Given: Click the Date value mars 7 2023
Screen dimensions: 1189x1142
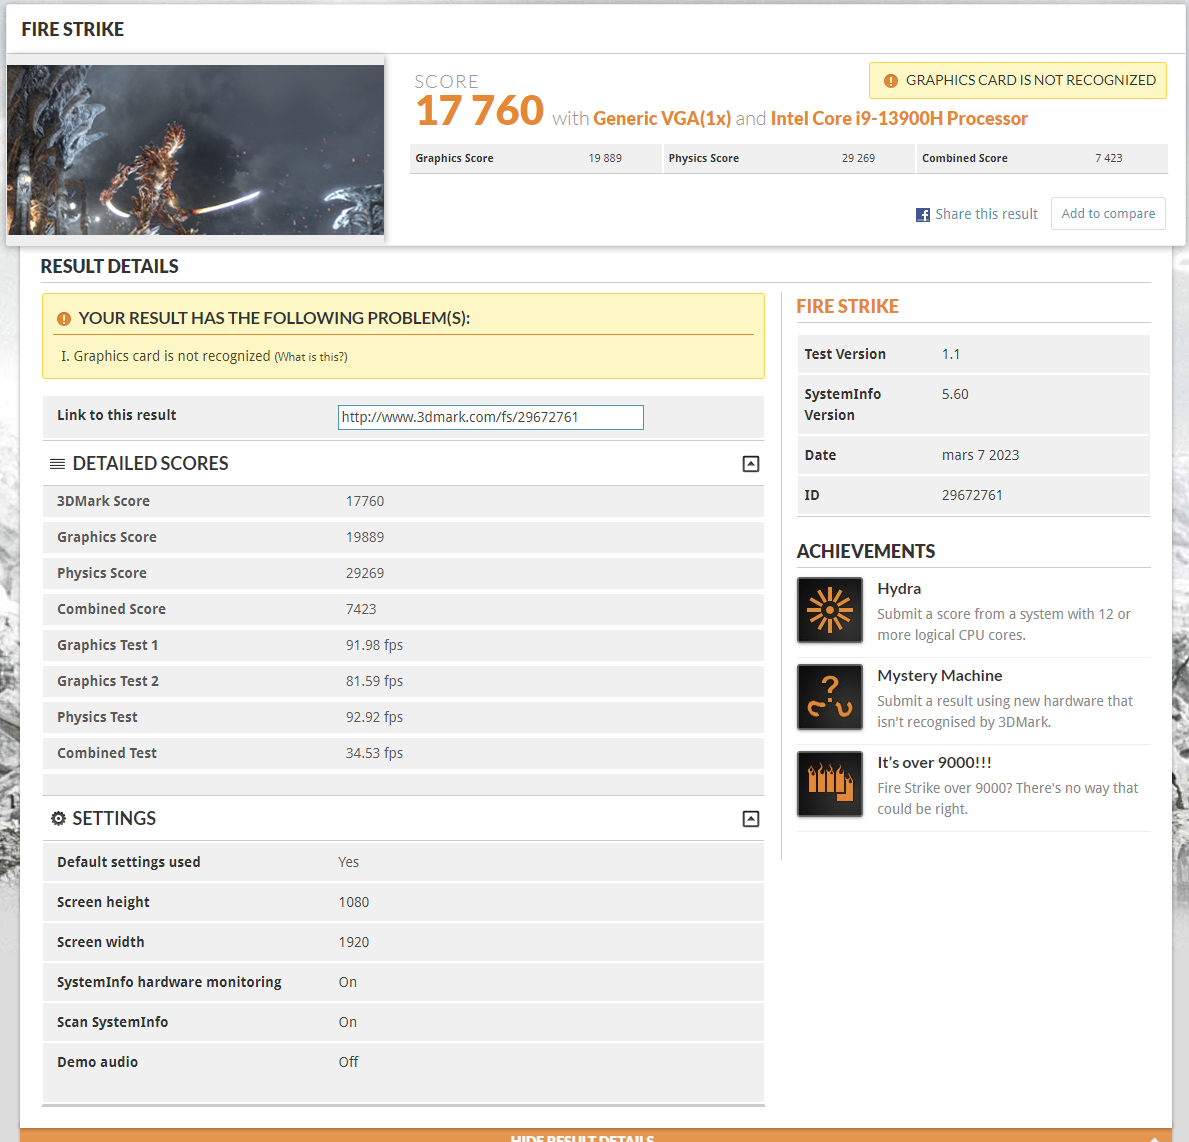Looking at the screenshot, I should click(980, 455).
